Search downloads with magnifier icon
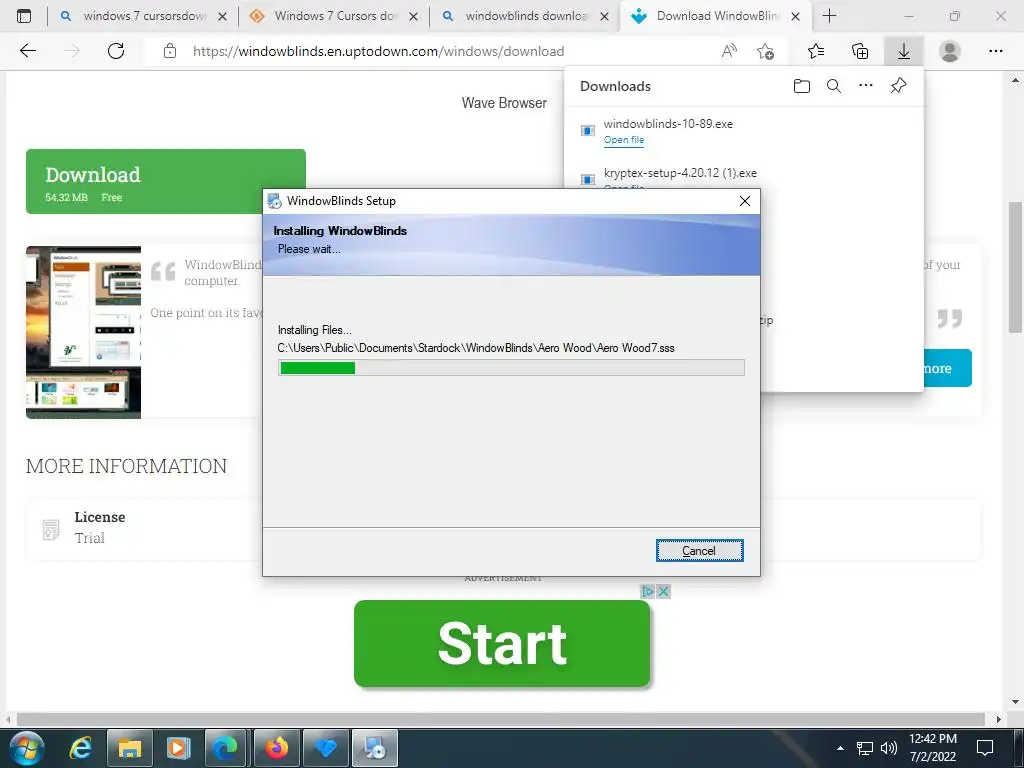 point(834,86)
